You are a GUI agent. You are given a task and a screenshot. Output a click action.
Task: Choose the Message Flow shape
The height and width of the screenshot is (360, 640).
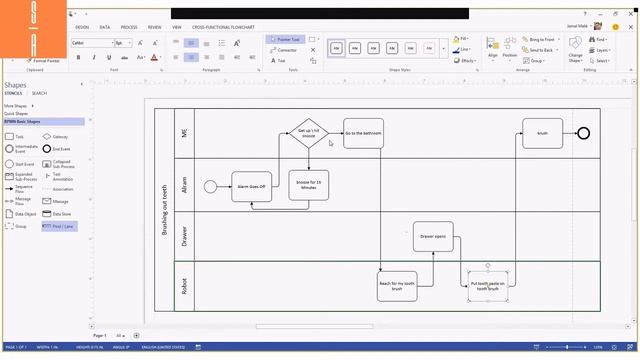[18, 201]
